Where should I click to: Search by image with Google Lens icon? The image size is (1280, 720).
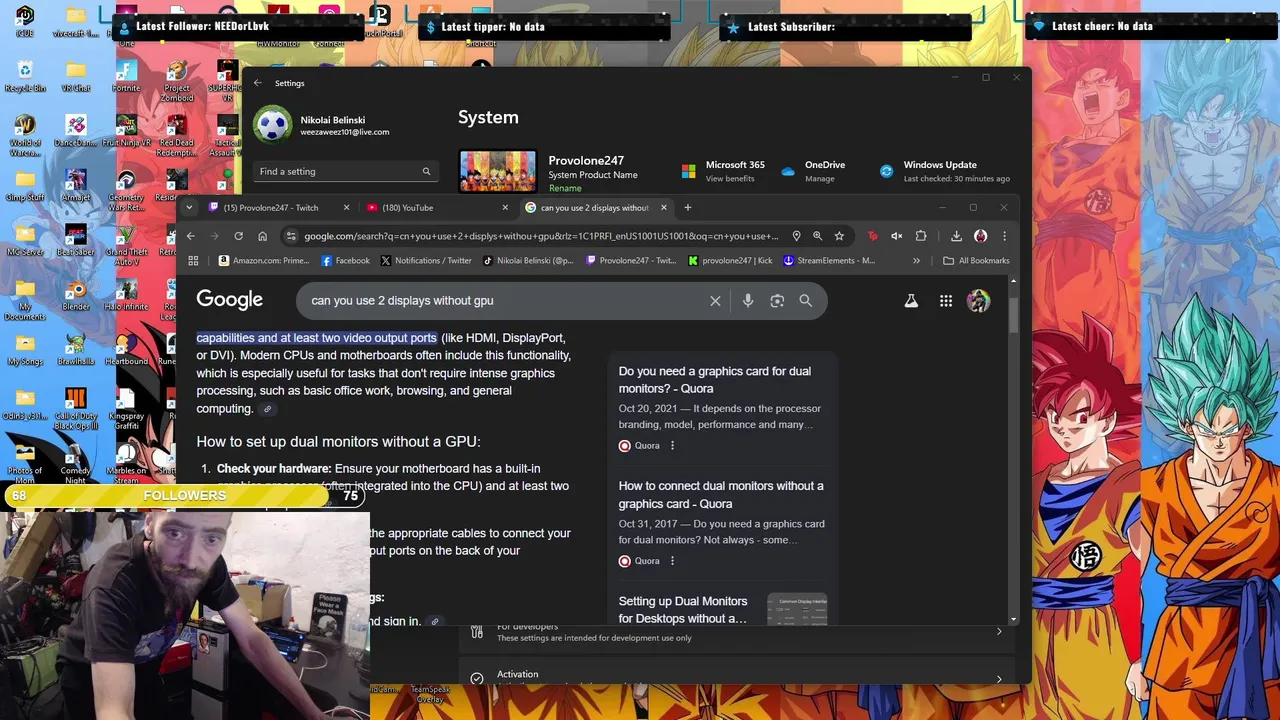[x=777, y=301]
